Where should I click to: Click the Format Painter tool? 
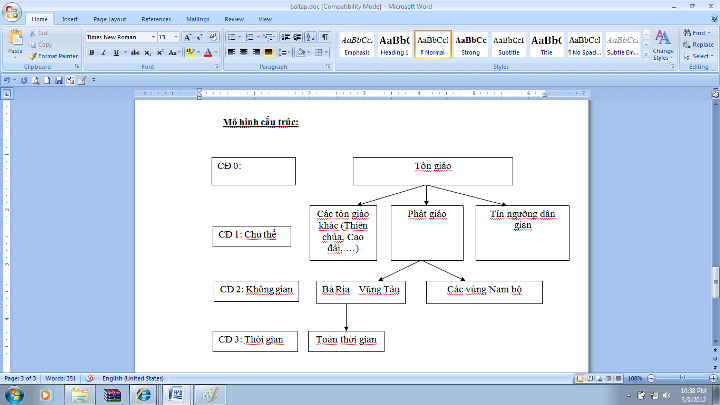(52, 55)
